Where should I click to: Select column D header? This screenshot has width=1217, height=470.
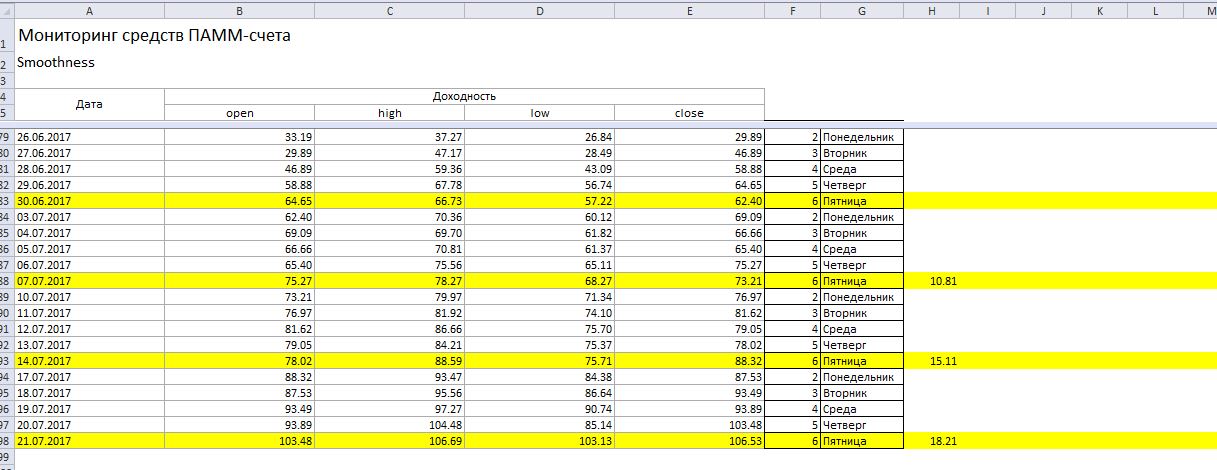539,9
